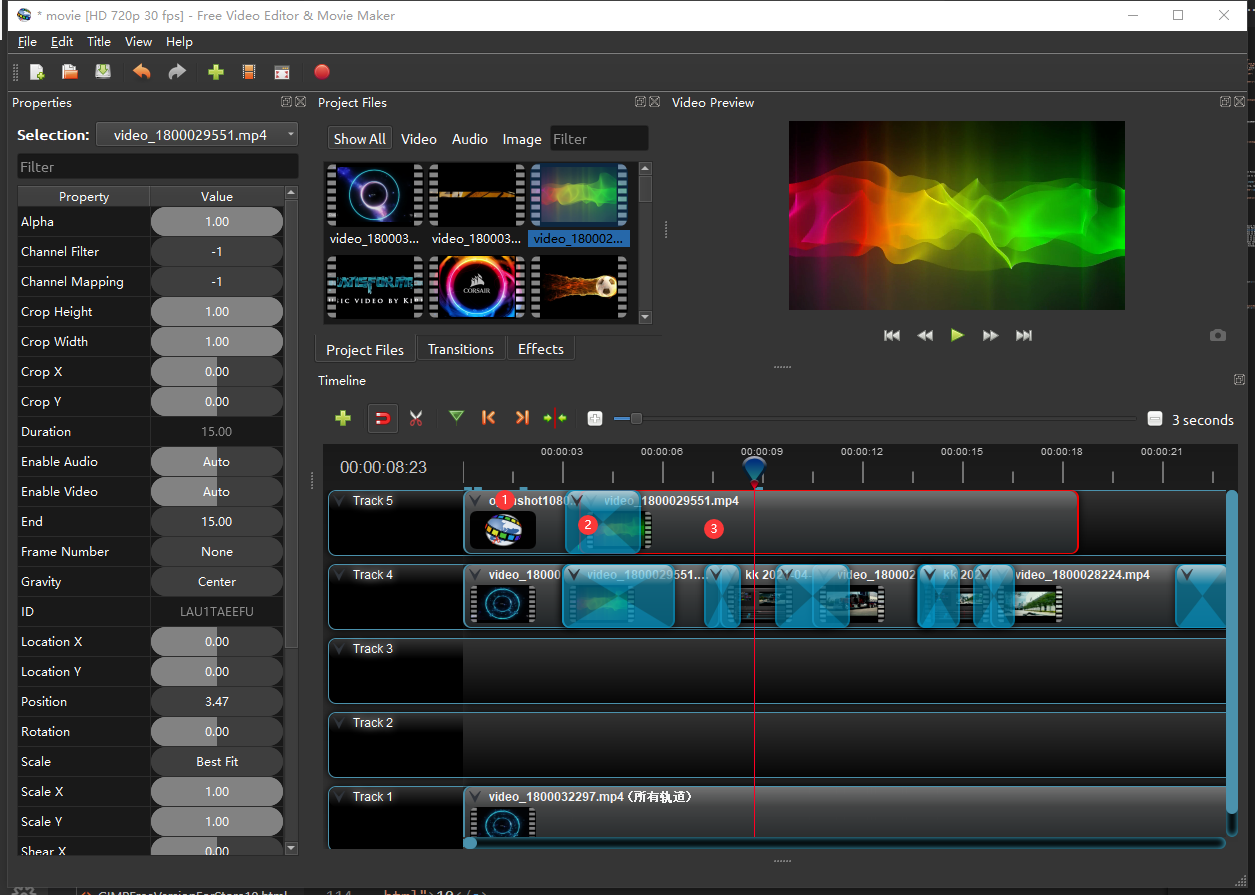Filter project files to Image only
Viewport: 1255px width, 895px height.
click(x=522, y=139)
